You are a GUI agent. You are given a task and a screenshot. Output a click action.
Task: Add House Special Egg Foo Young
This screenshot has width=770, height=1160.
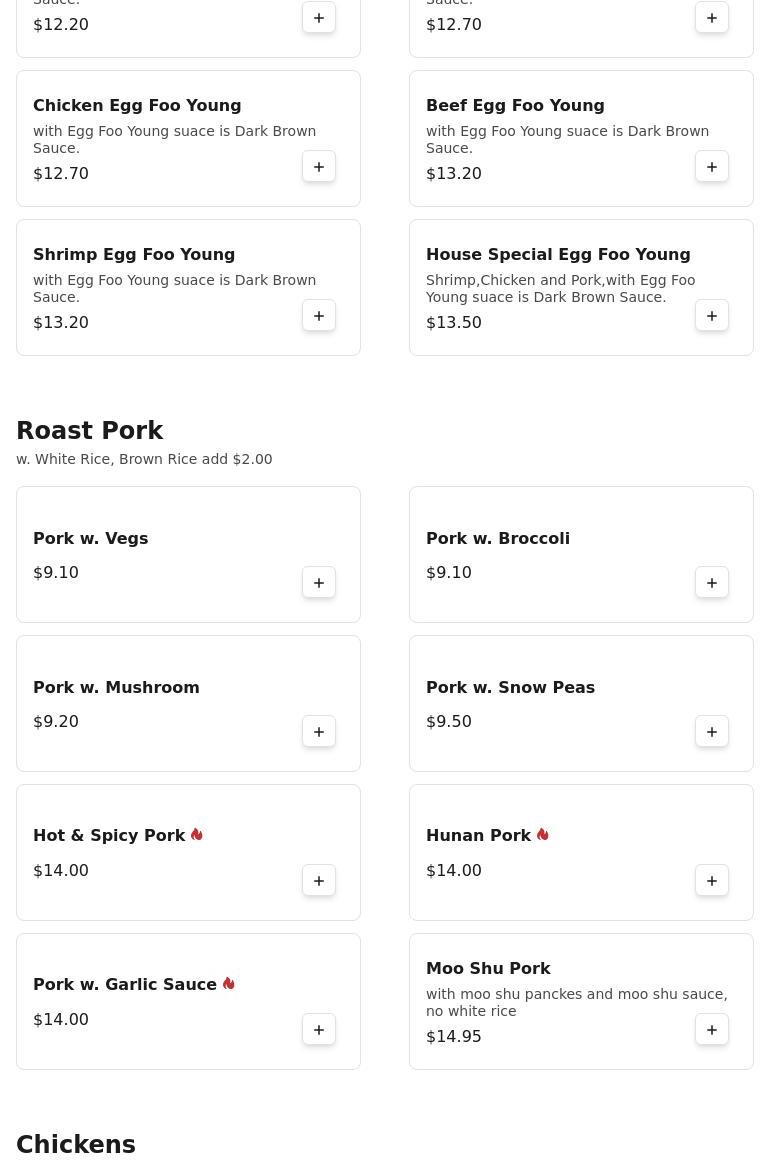712,316
